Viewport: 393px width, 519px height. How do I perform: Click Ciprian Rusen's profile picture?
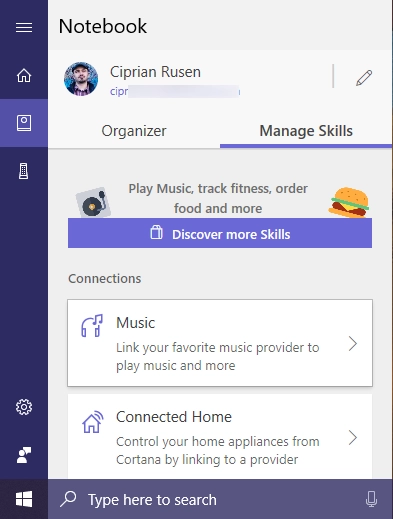[x=81, y=79]
